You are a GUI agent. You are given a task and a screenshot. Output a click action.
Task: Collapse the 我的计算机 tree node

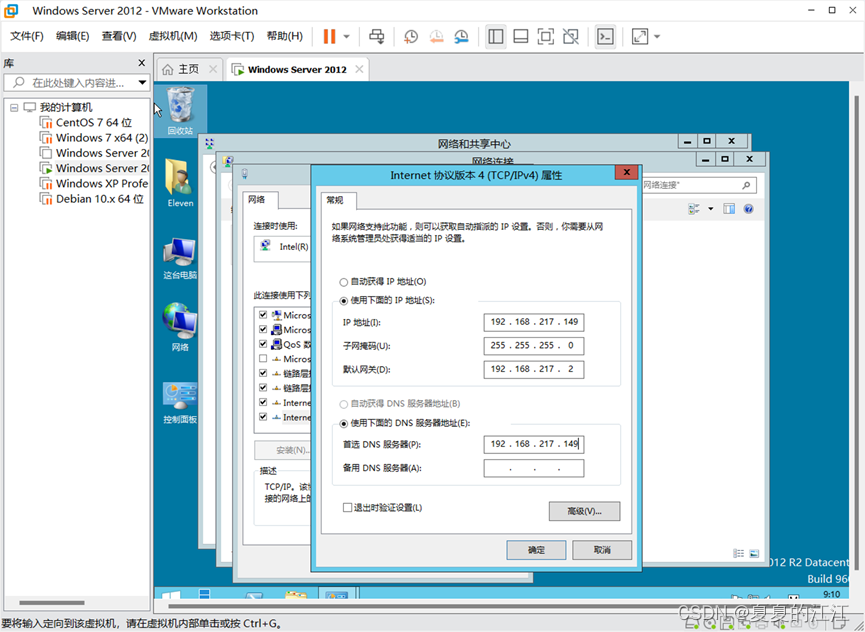click(14, 108)
